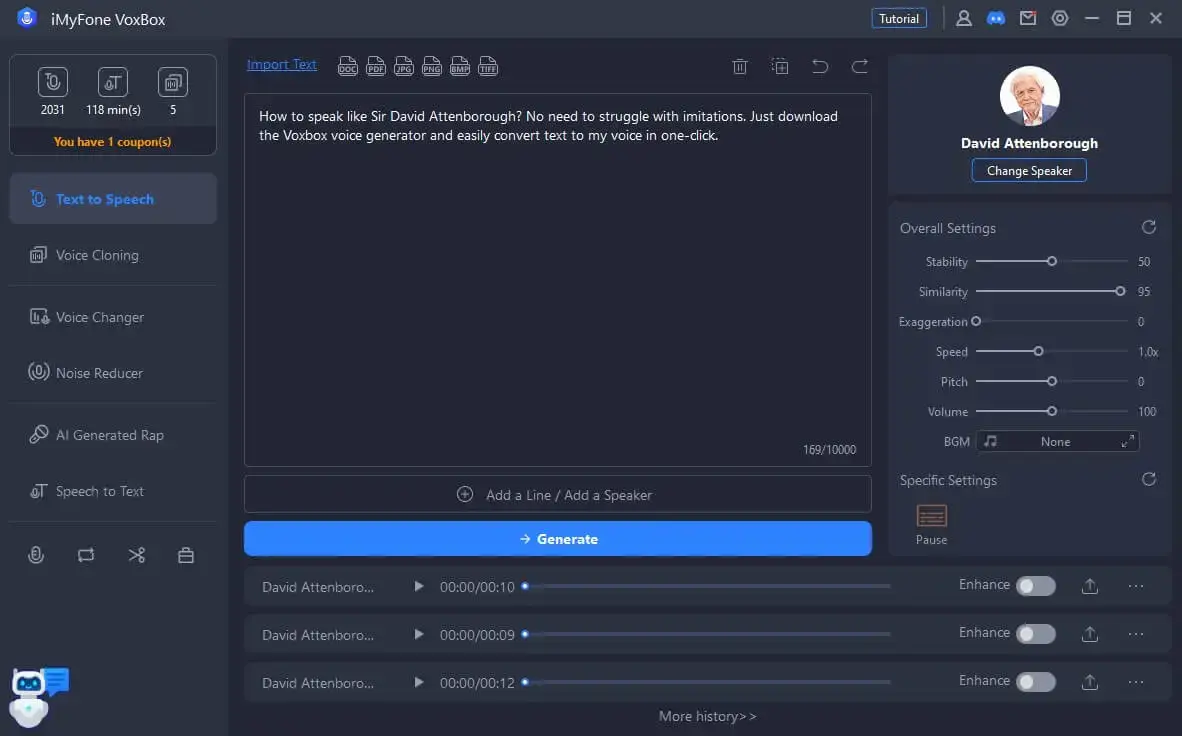Image resolution: width=1182 pixels, height=736 pixels.
Task: Play the 00:09 David Attenborough clip
Action: [418, 634]
